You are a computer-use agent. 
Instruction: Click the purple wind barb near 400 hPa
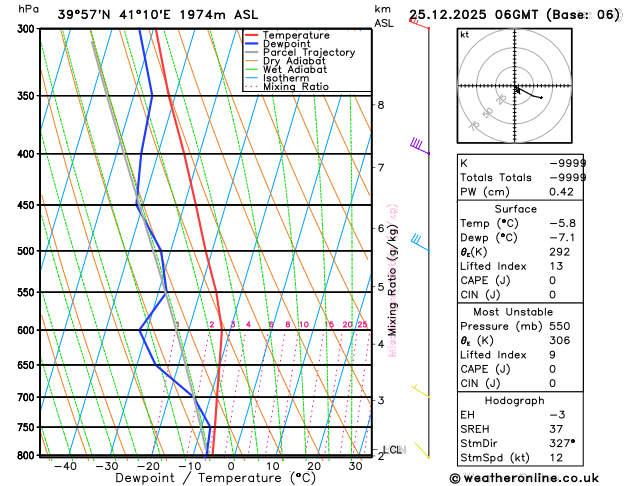[x=420, y=146]
